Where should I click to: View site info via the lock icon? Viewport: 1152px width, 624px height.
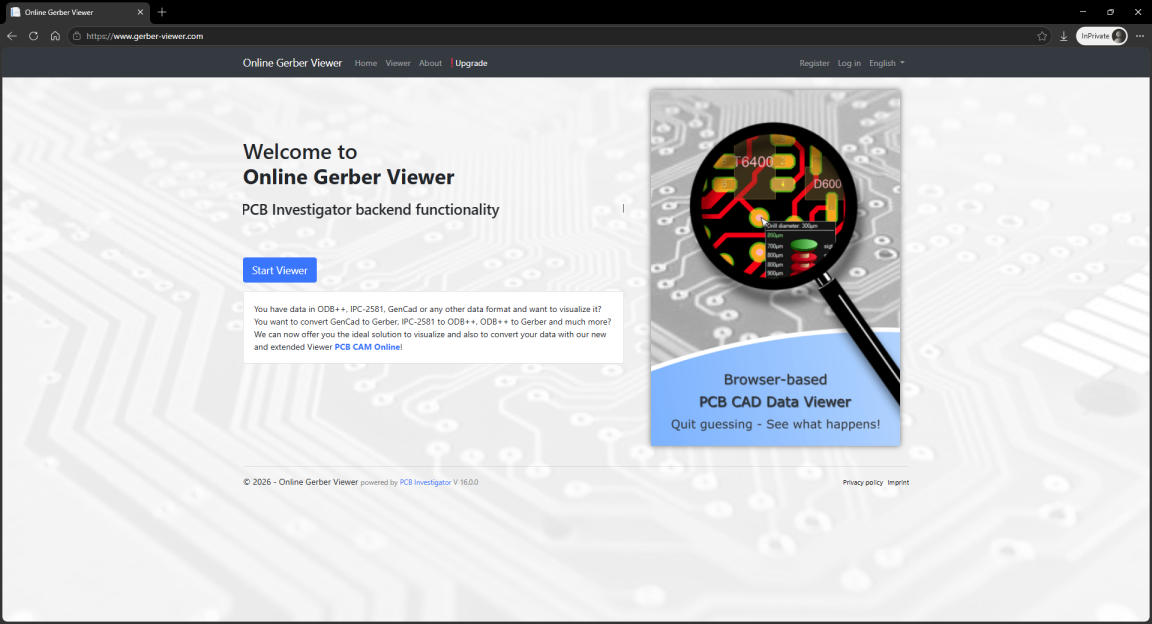pos(76,36)
